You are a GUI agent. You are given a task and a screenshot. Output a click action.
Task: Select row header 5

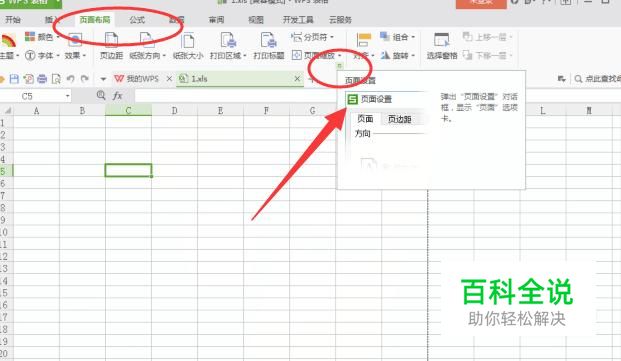(x=6, y=171)
